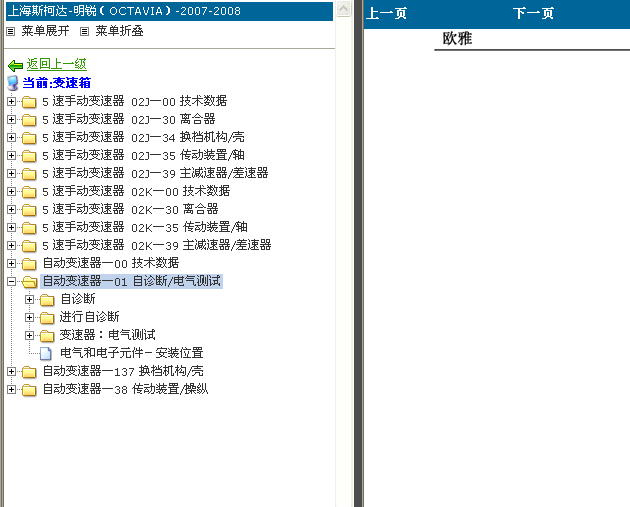Expand 02K一39 主减速器/差速器 node
The width and height of the screenshot is (630, 507).
12,245
